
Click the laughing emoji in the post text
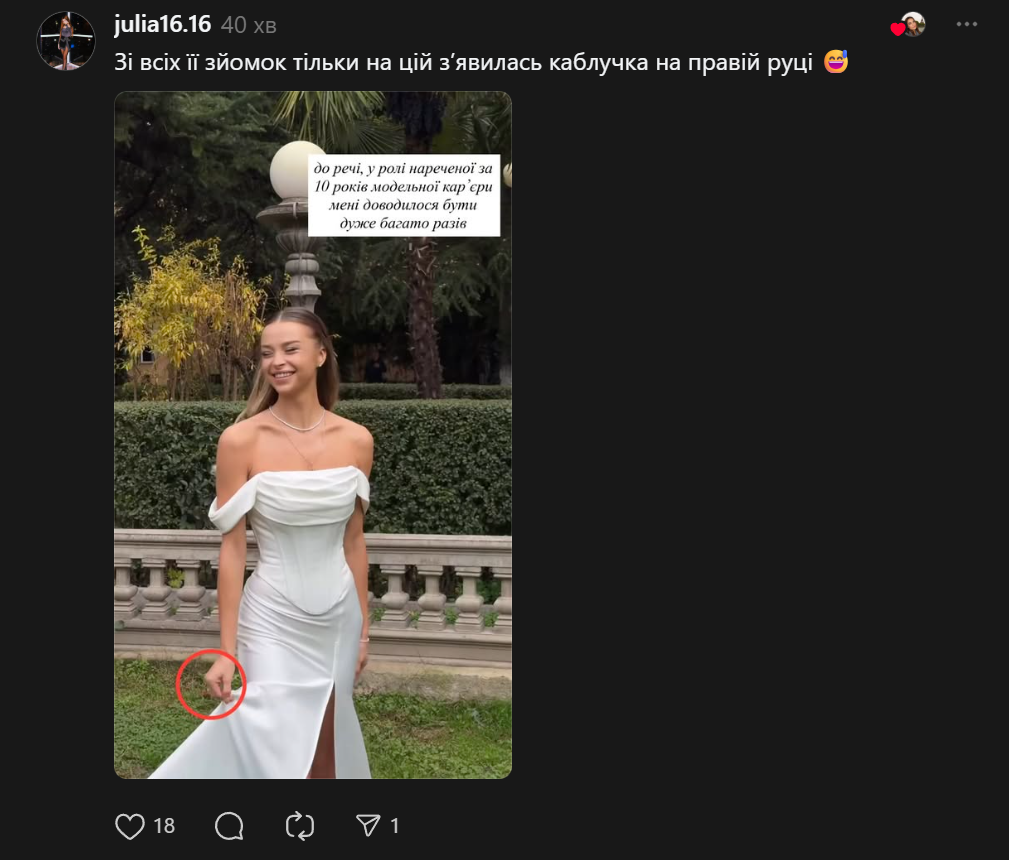click(836, 62)
